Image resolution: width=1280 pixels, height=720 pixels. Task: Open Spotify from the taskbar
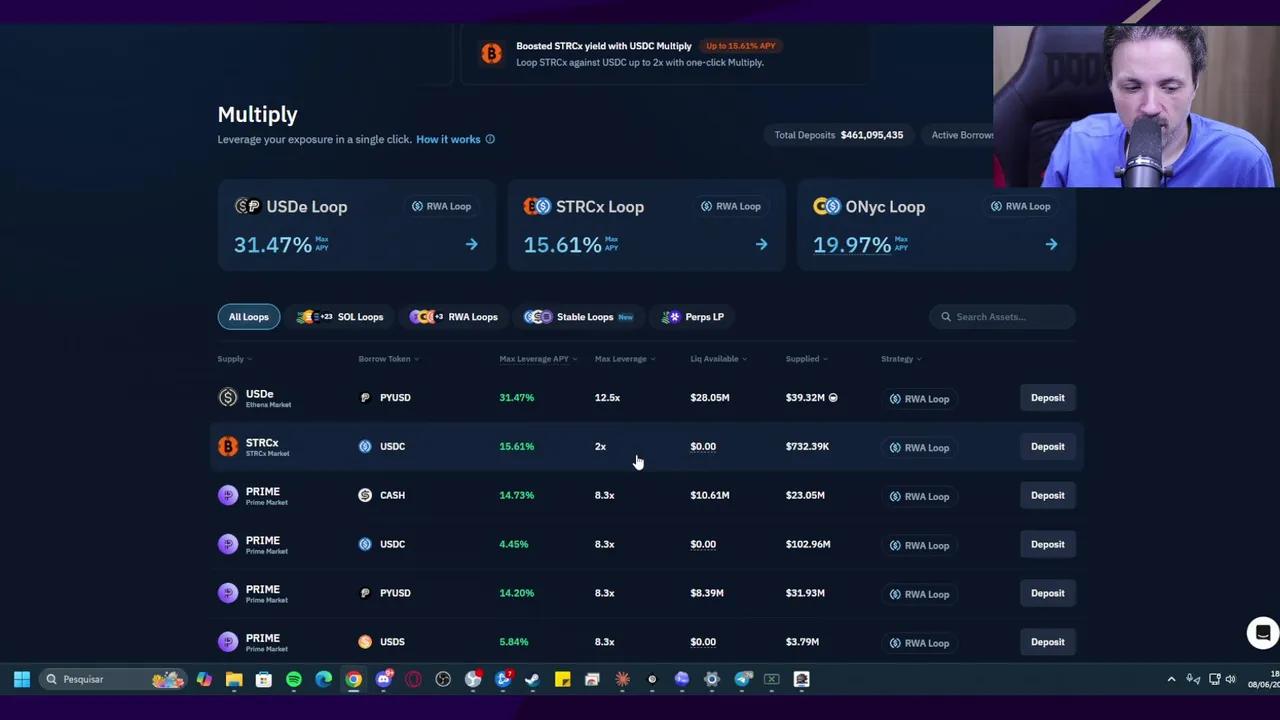point(294,680)
